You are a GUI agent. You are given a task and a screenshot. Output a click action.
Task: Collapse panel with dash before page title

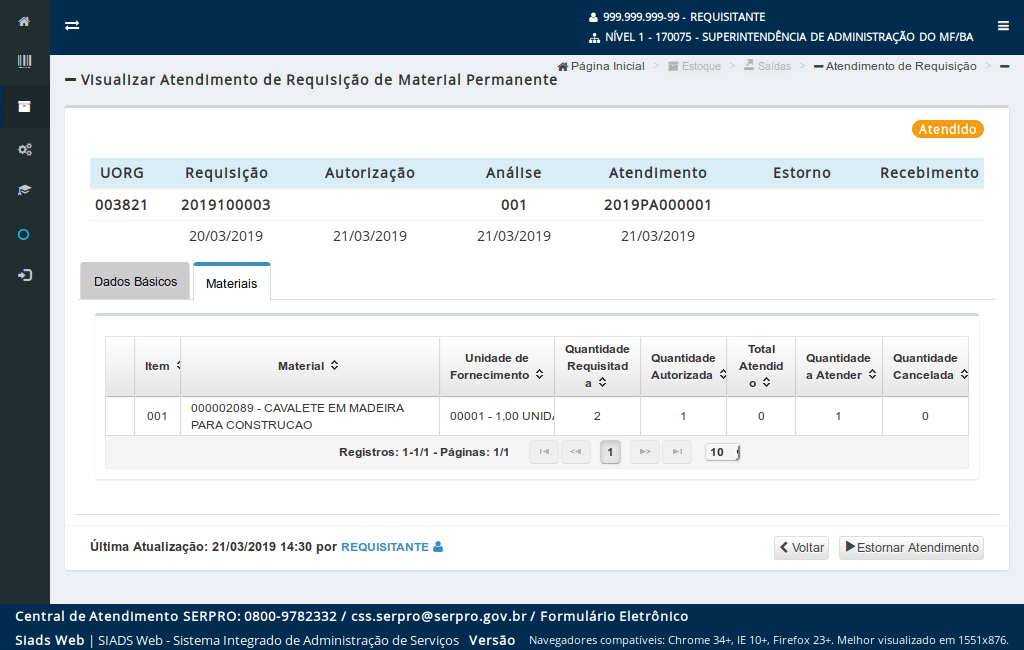[x=71, y=80]
